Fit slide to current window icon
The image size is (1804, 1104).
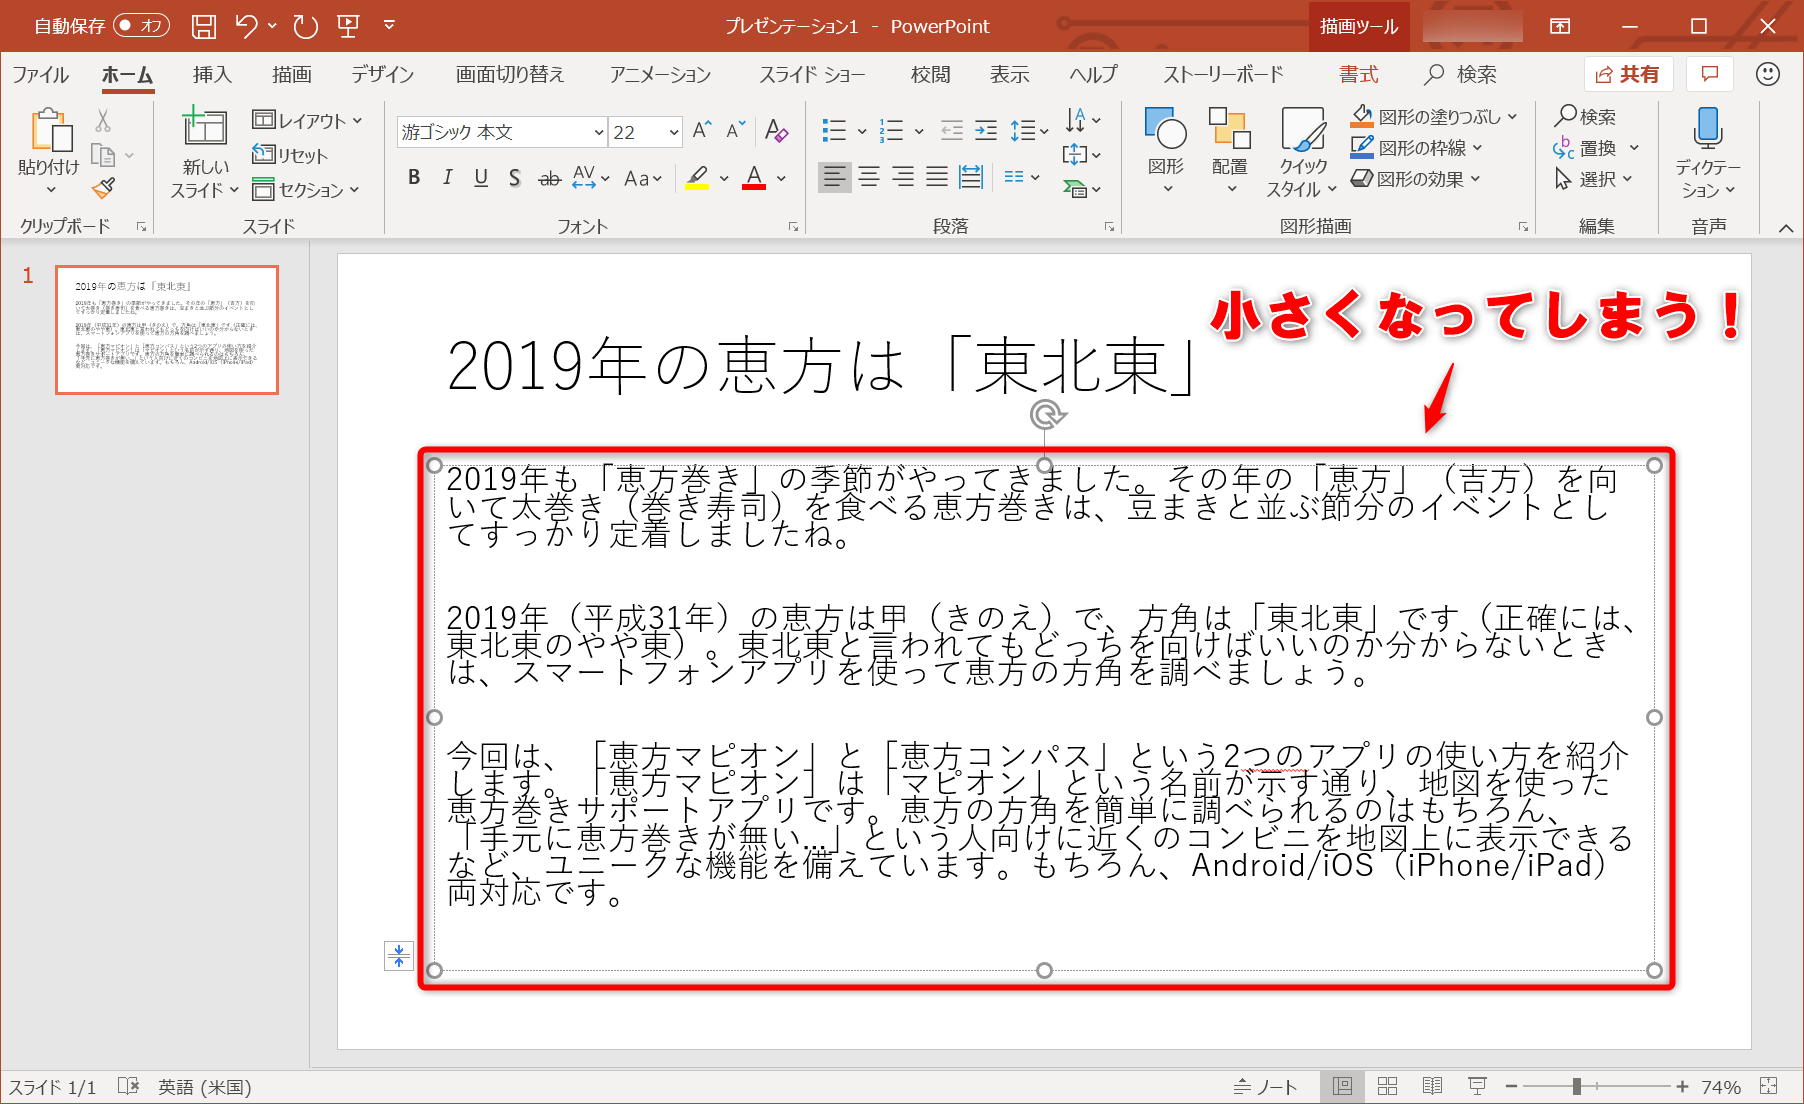[1769, 1086]
